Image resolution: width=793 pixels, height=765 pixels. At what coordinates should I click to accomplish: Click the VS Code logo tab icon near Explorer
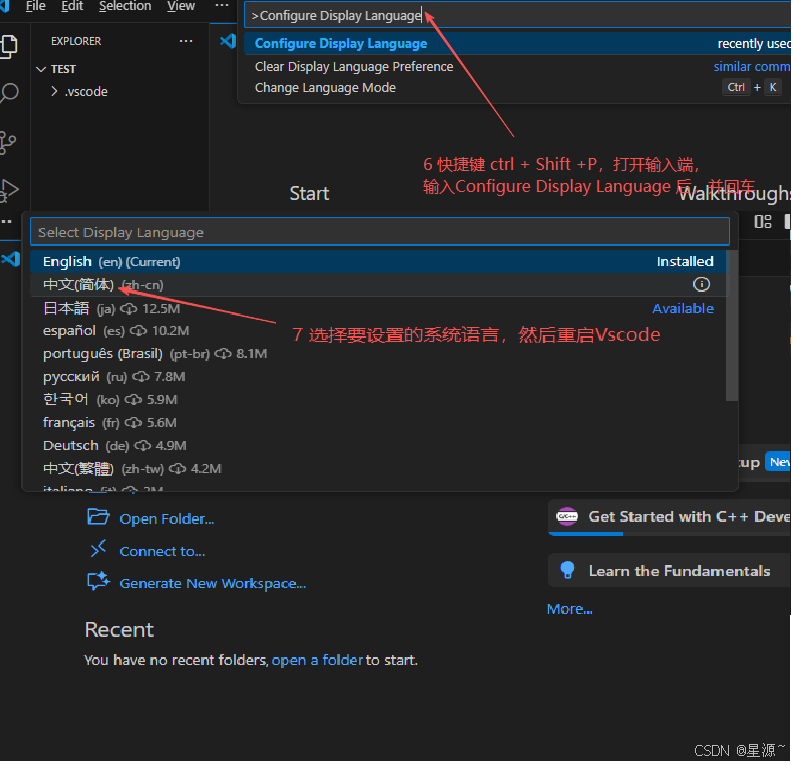click(x=228, y=41)
